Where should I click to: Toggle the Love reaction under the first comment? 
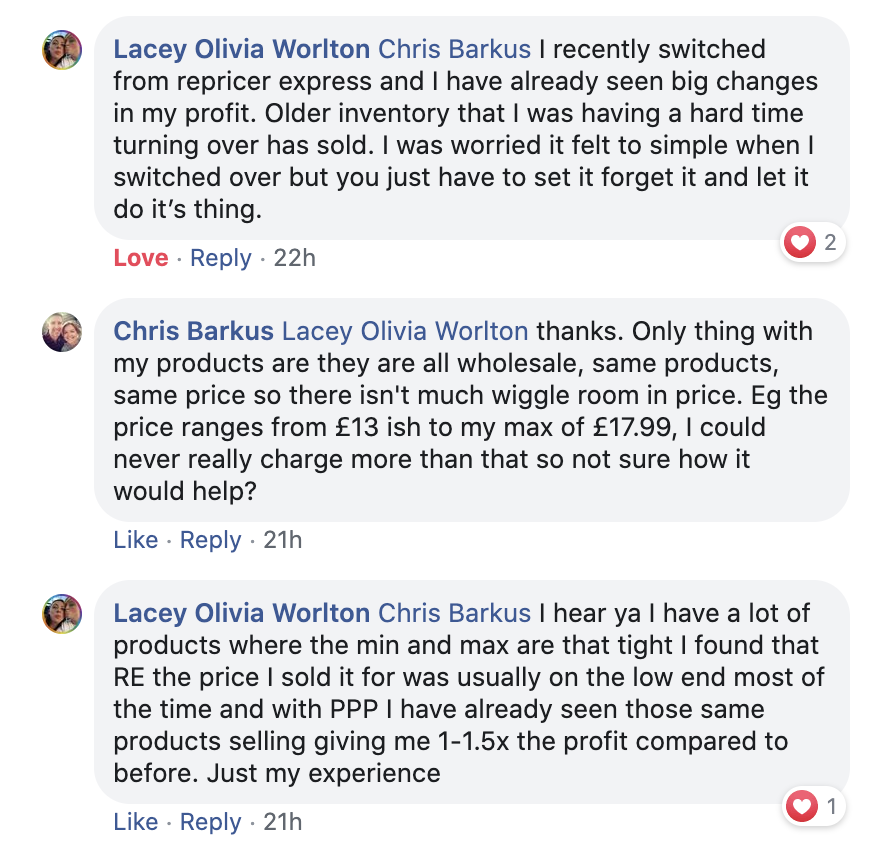click(140, 258)
